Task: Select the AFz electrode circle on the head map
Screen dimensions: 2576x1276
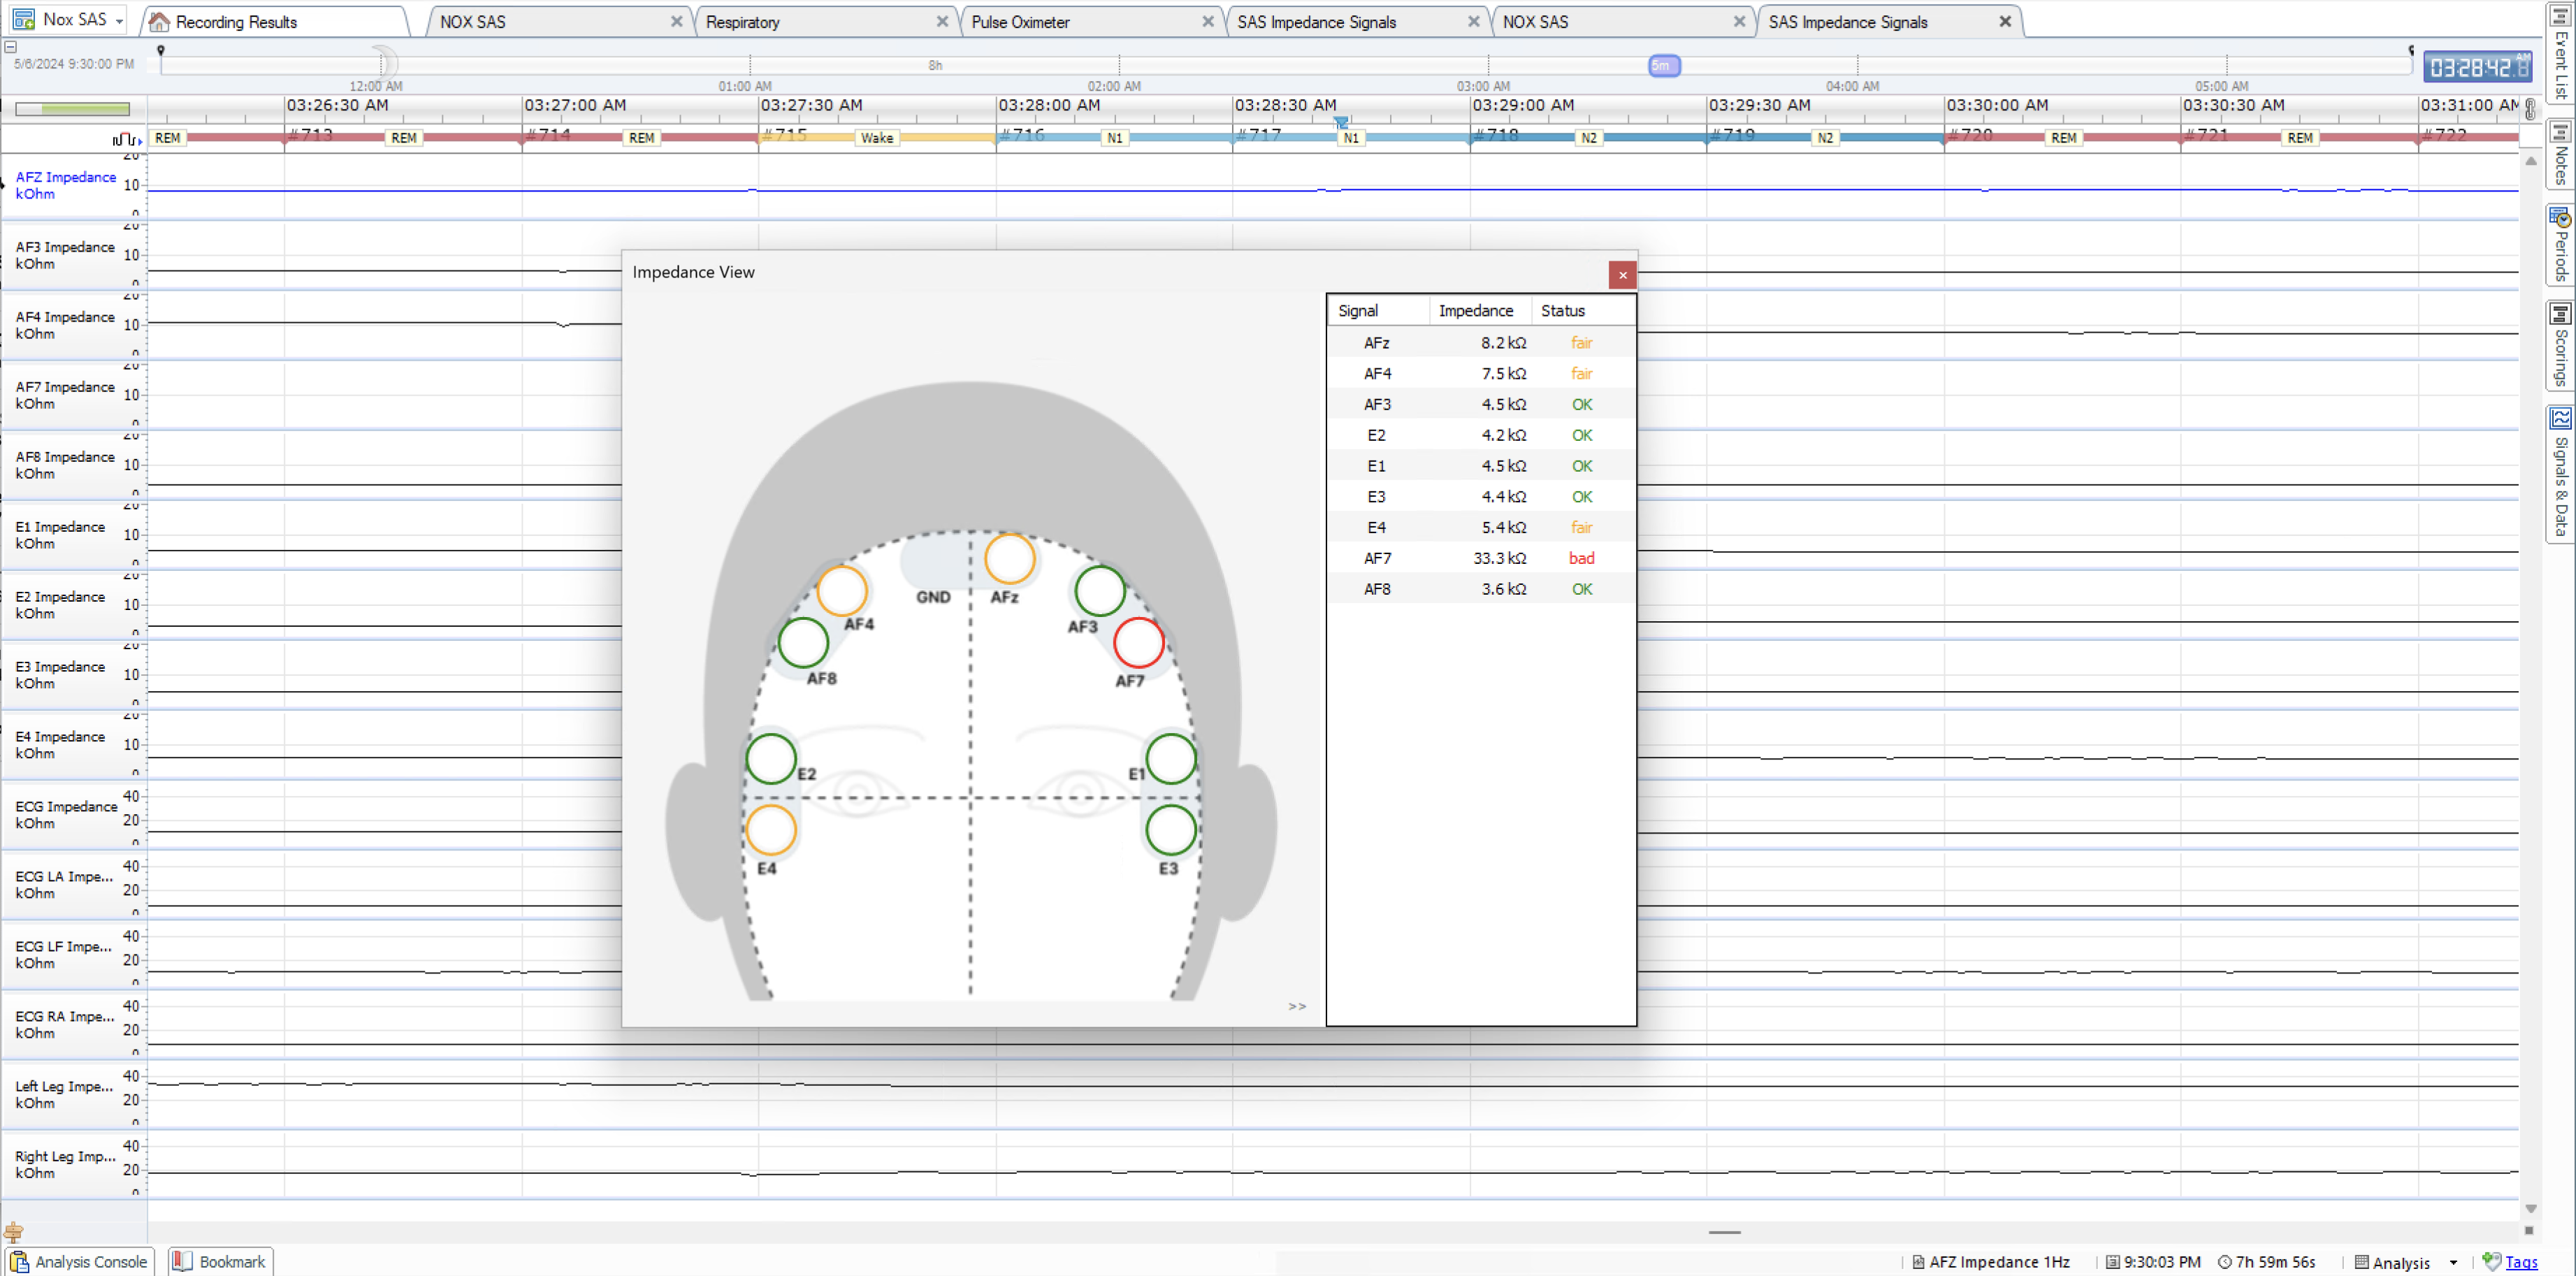Action: tap(1009, 558)
